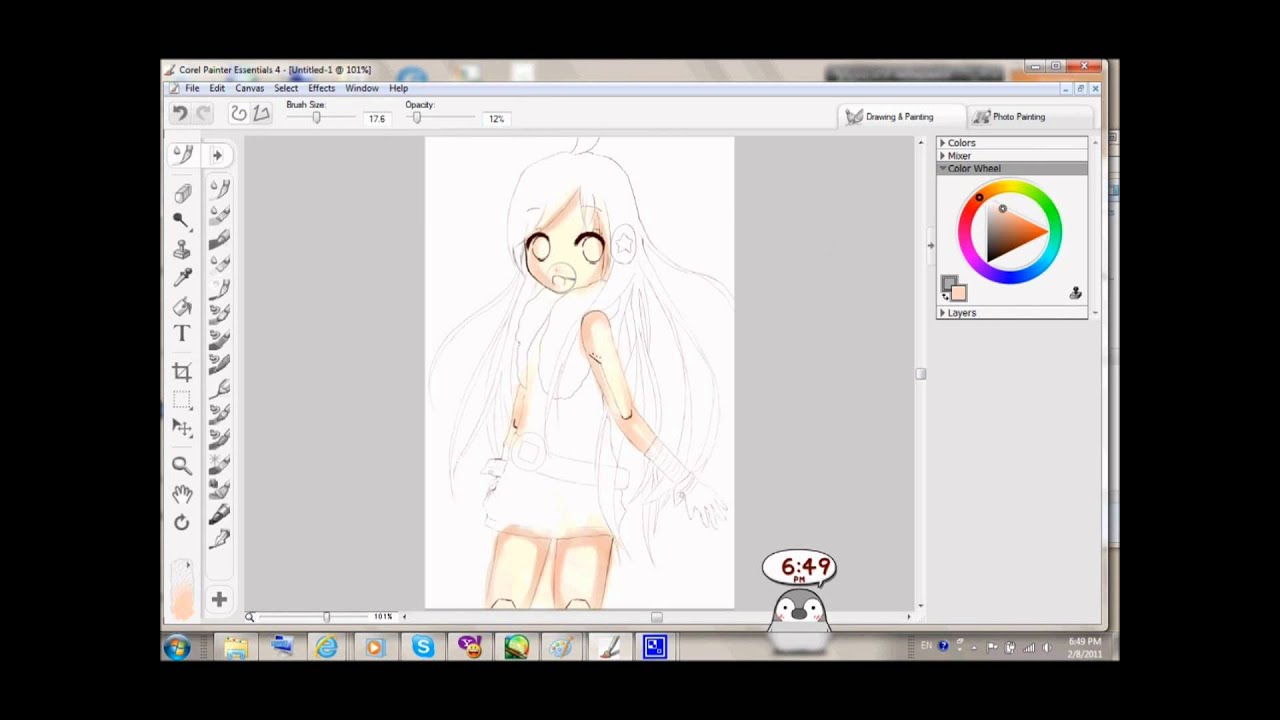
Task: Open the paper texture color preview swatch
Action: (x=182, y=589)
